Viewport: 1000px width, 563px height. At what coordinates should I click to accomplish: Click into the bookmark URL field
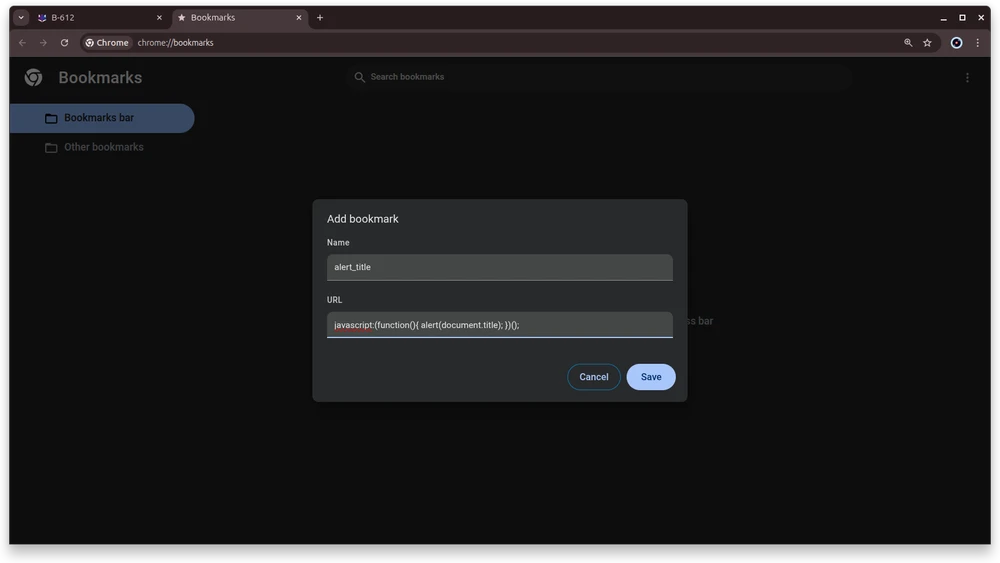[x=499, y=325]
